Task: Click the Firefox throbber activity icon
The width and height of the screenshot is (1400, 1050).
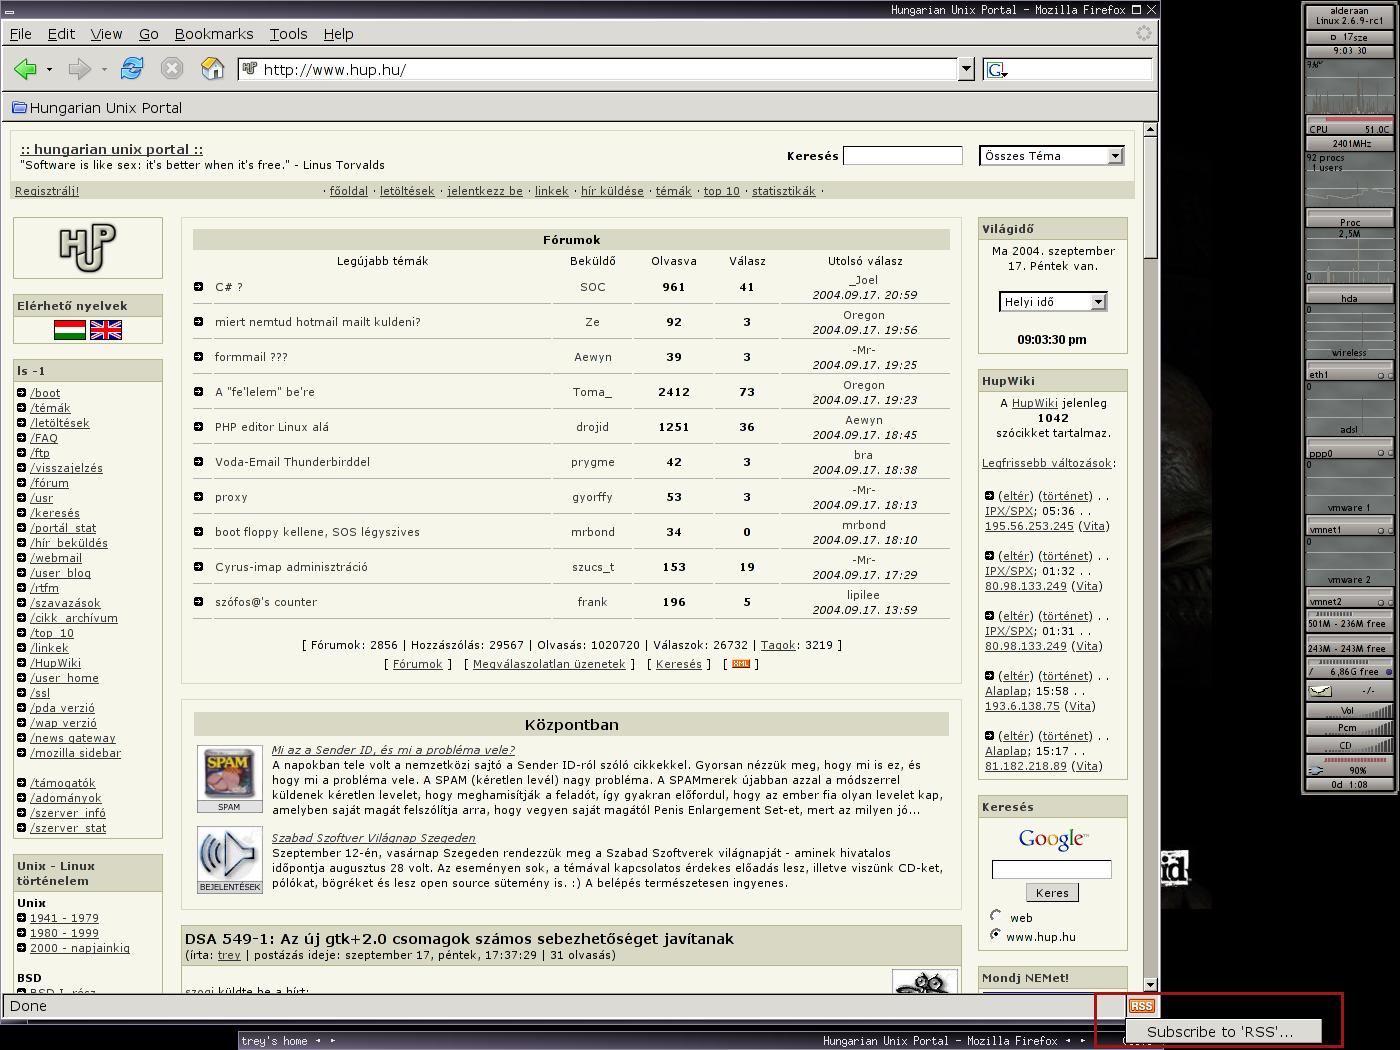Action: (x=1143, y=33)
